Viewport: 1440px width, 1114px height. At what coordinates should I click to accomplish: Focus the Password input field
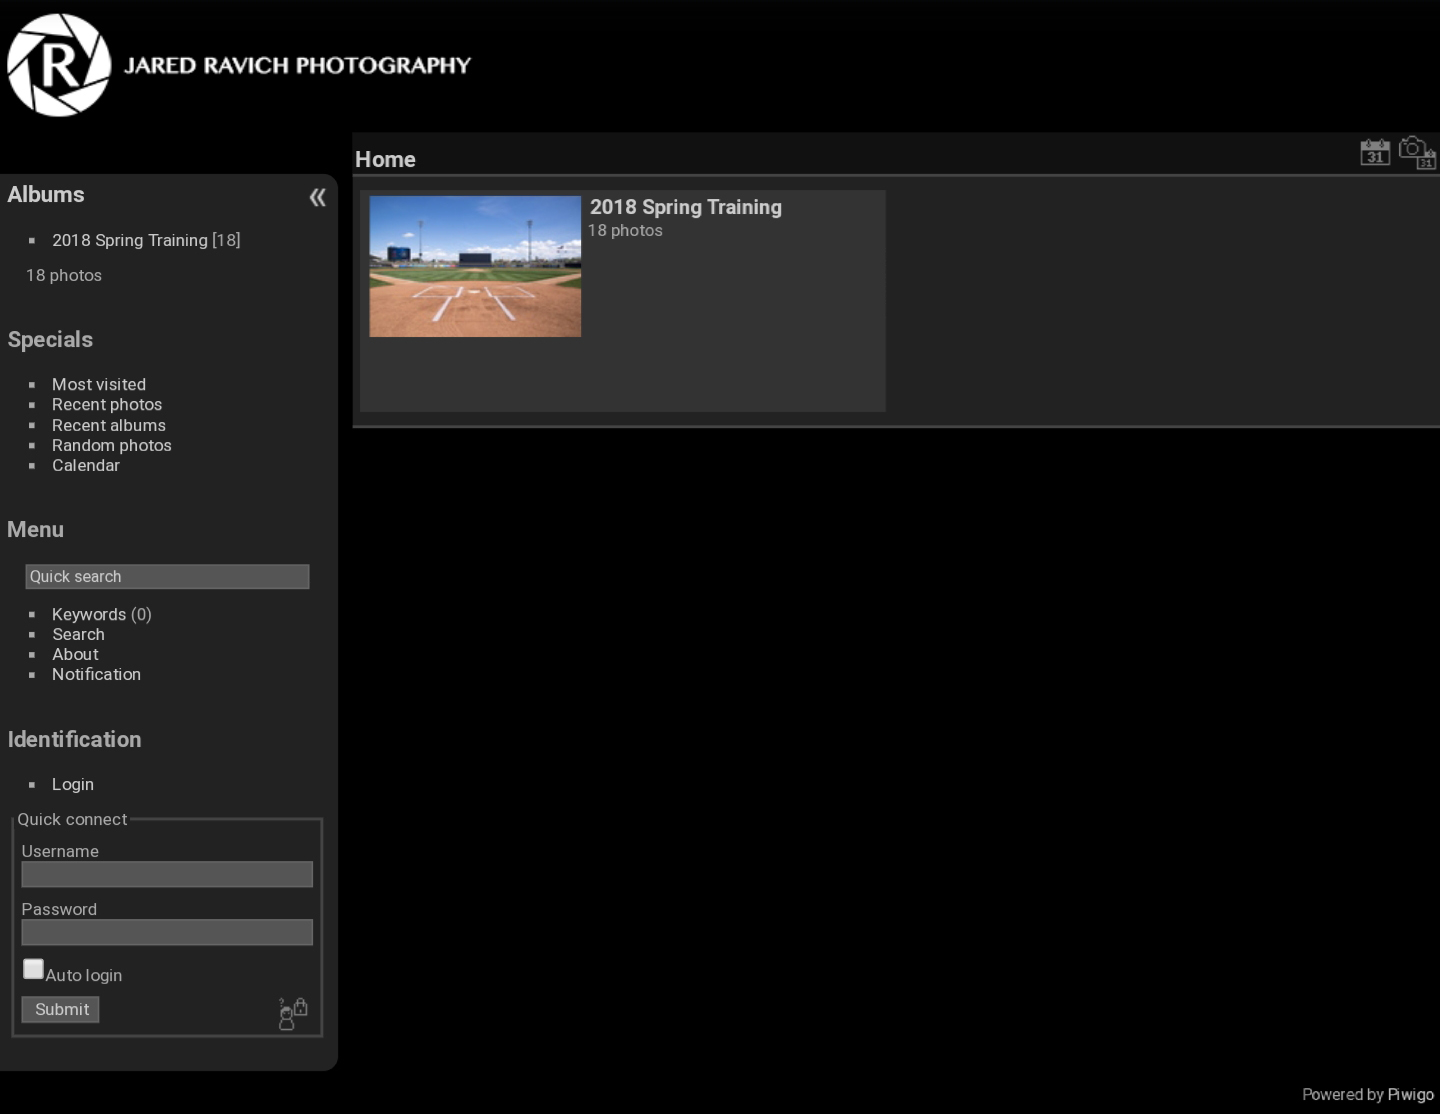(x=167, y=933)
